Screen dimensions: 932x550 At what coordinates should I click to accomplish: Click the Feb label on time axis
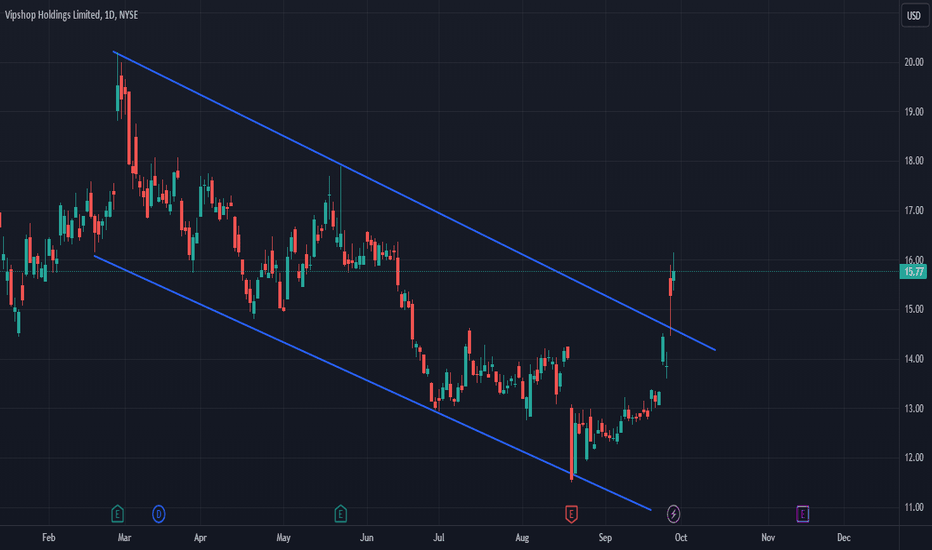click(x=49, y=538)
